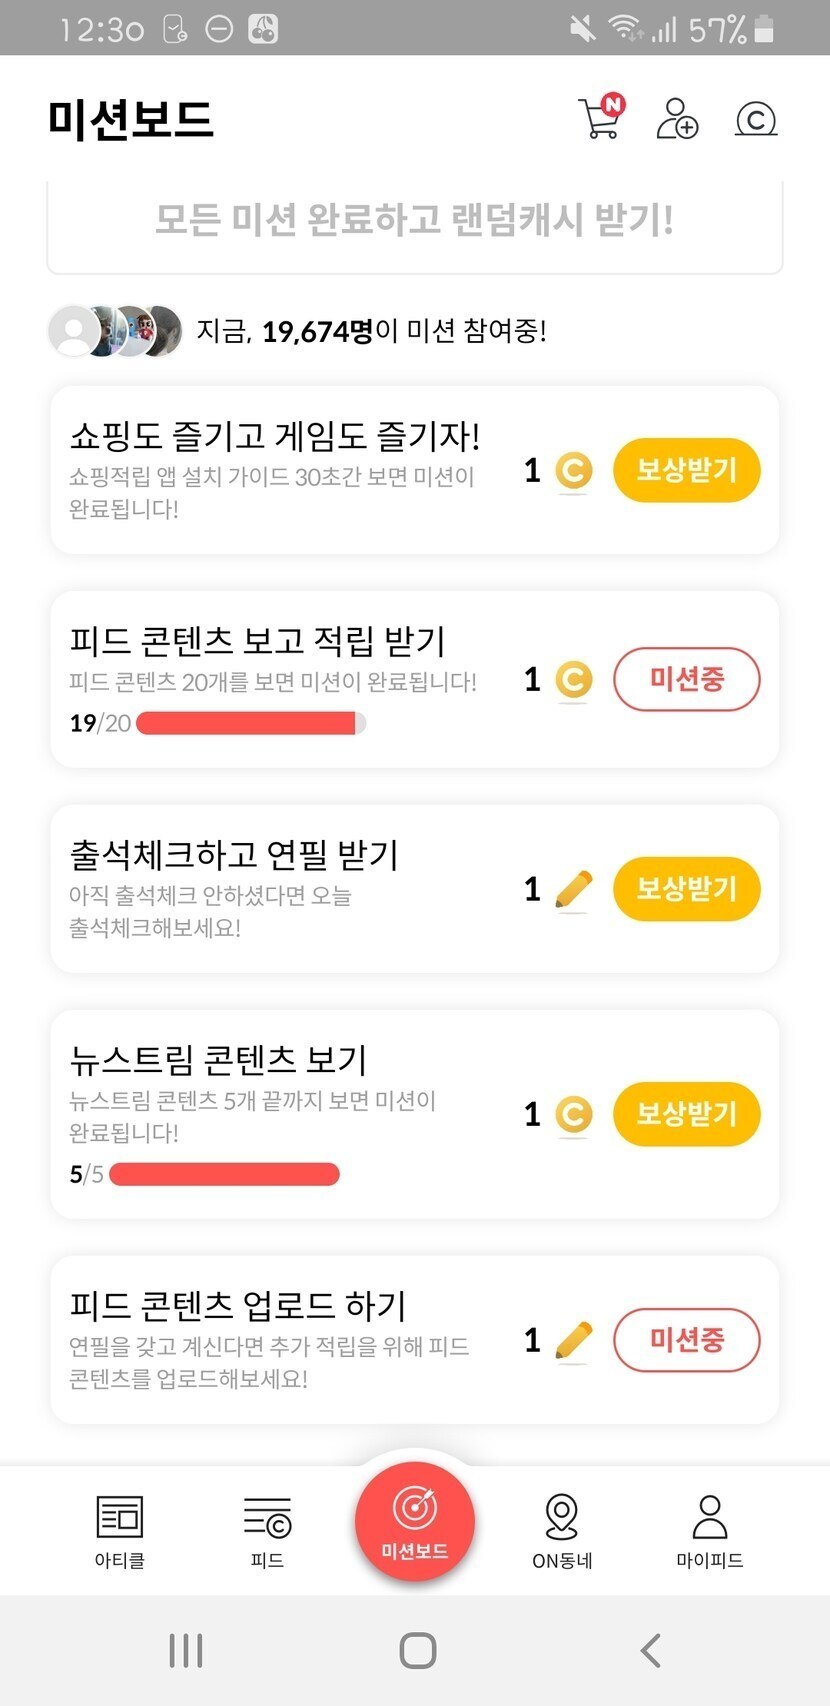Tap the participant avatars thumbnail group
This screenshot has width=830, height=1706.
(116, 331)
